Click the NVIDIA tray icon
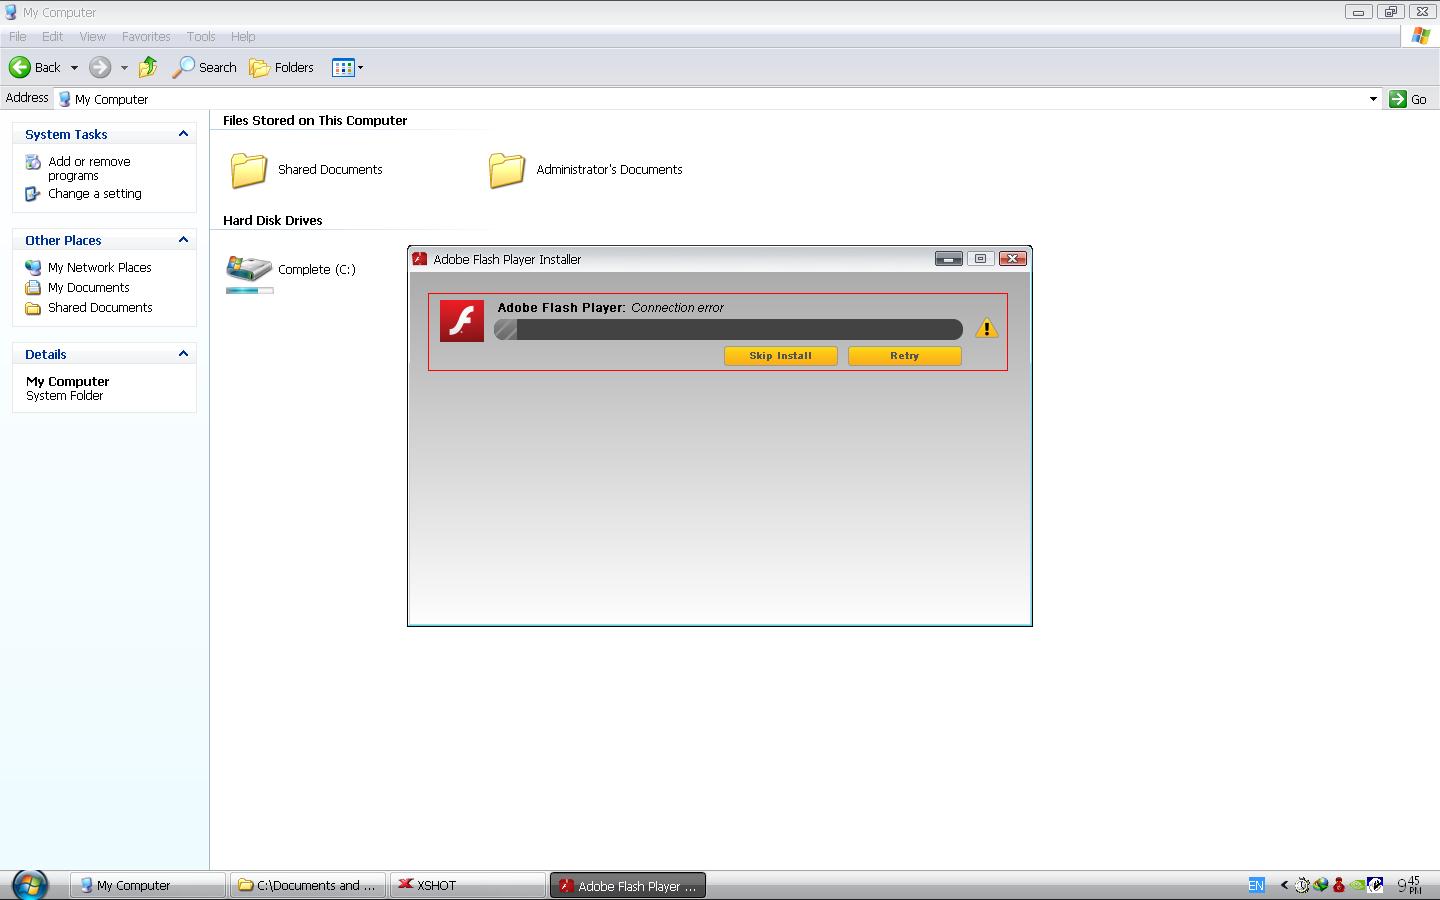Image resolution: width=1440 pixels, height=900 pixels. (1357, 885)
